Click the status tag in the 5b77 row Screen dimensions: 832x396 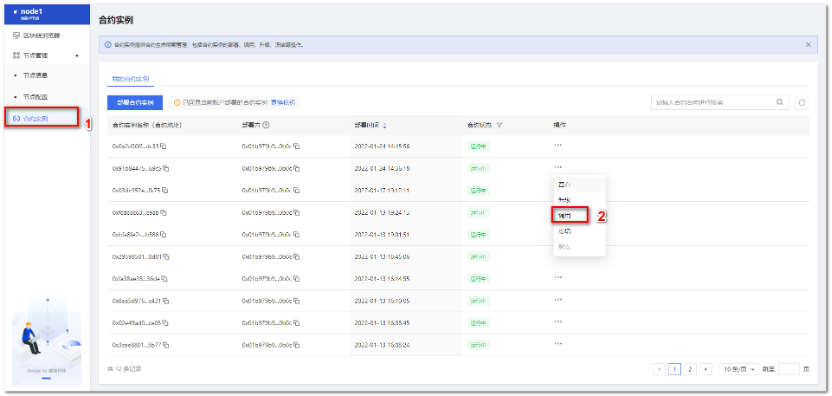coord(478,345)
